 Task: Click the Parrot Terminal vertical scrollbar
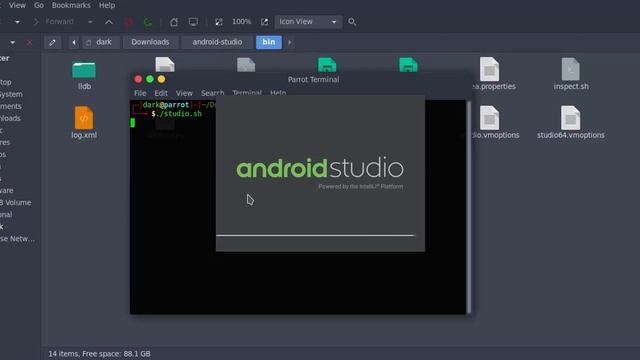click(x=469, y=207)
